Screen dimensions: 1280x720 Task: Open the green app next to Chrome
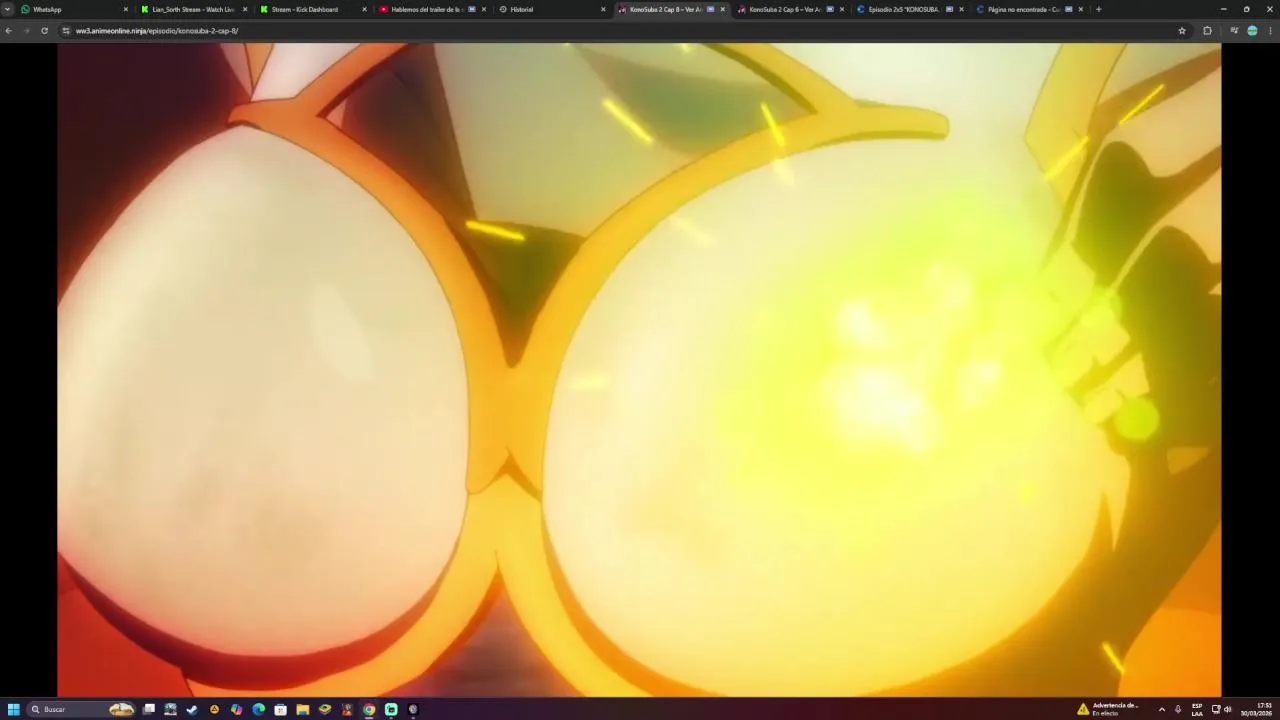coord(391,709)
